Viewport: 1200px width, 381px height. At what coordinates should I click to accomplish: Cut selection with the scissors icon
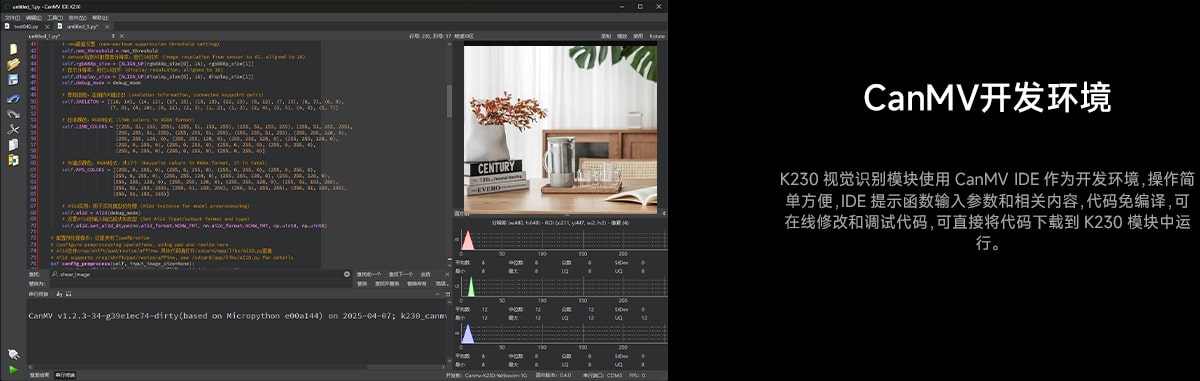point(13,130)
